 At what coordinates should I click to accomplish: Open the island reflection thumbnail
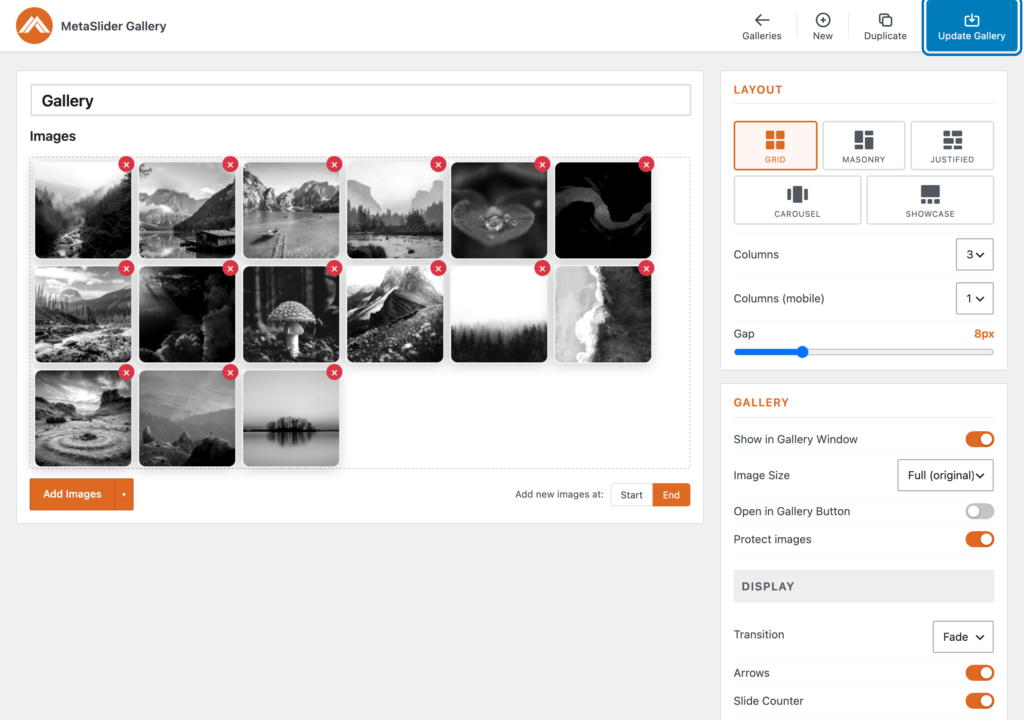click(x=291, y=418)
